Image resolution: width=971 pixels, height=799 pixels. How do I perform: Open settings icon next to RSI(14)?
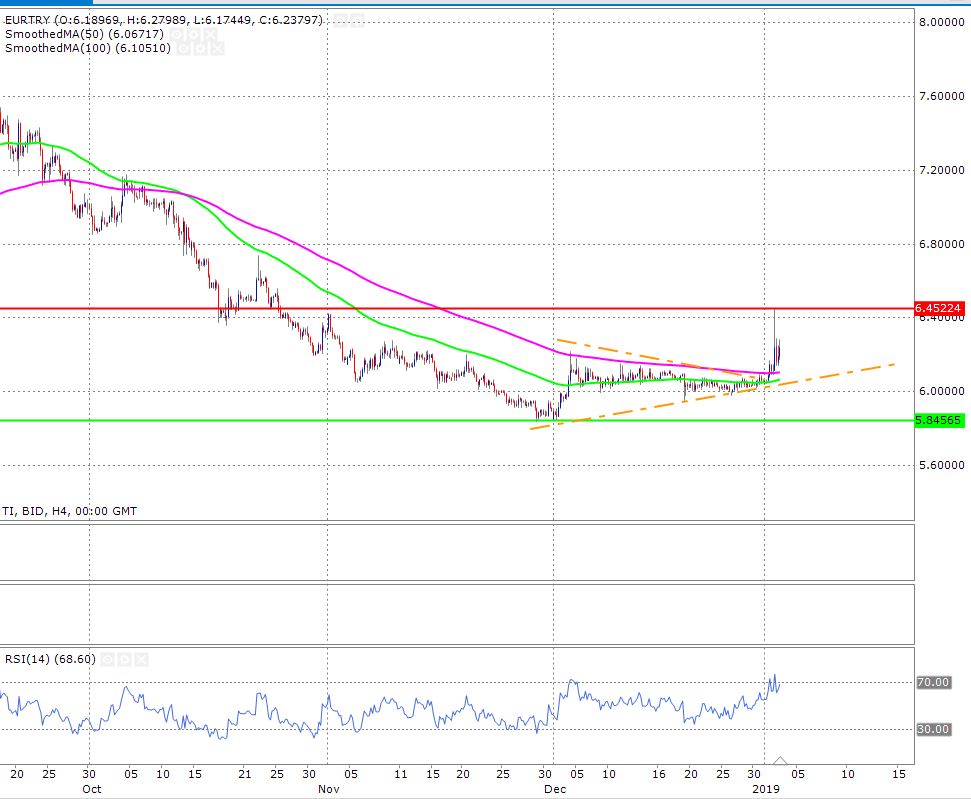coord(125,660)
